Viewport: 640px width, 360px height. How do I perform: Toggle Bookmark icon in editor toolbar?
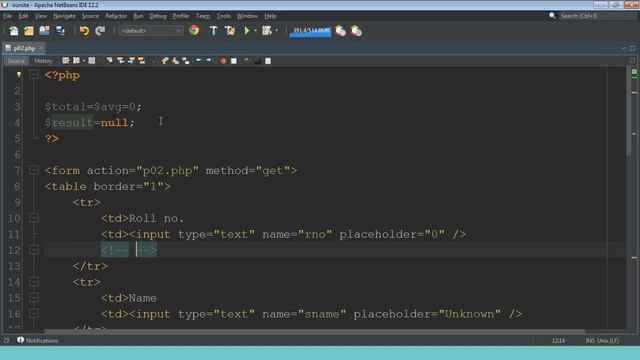[186, 61]
